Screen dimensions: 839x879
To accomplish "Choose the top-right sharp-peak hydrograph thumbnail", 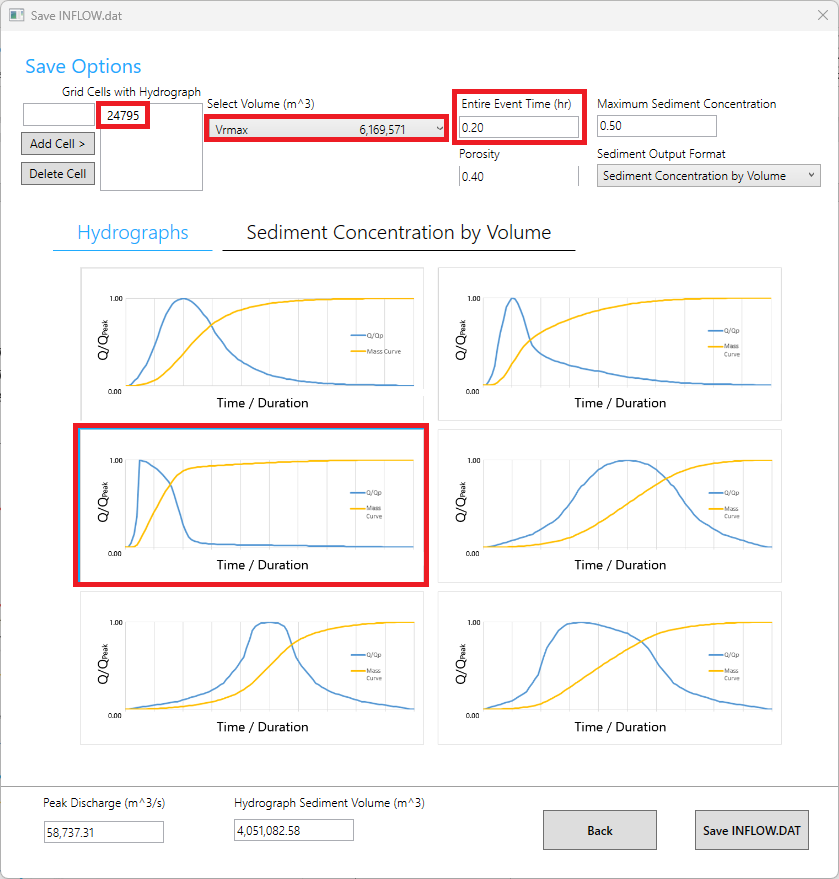I will (609, 344).
